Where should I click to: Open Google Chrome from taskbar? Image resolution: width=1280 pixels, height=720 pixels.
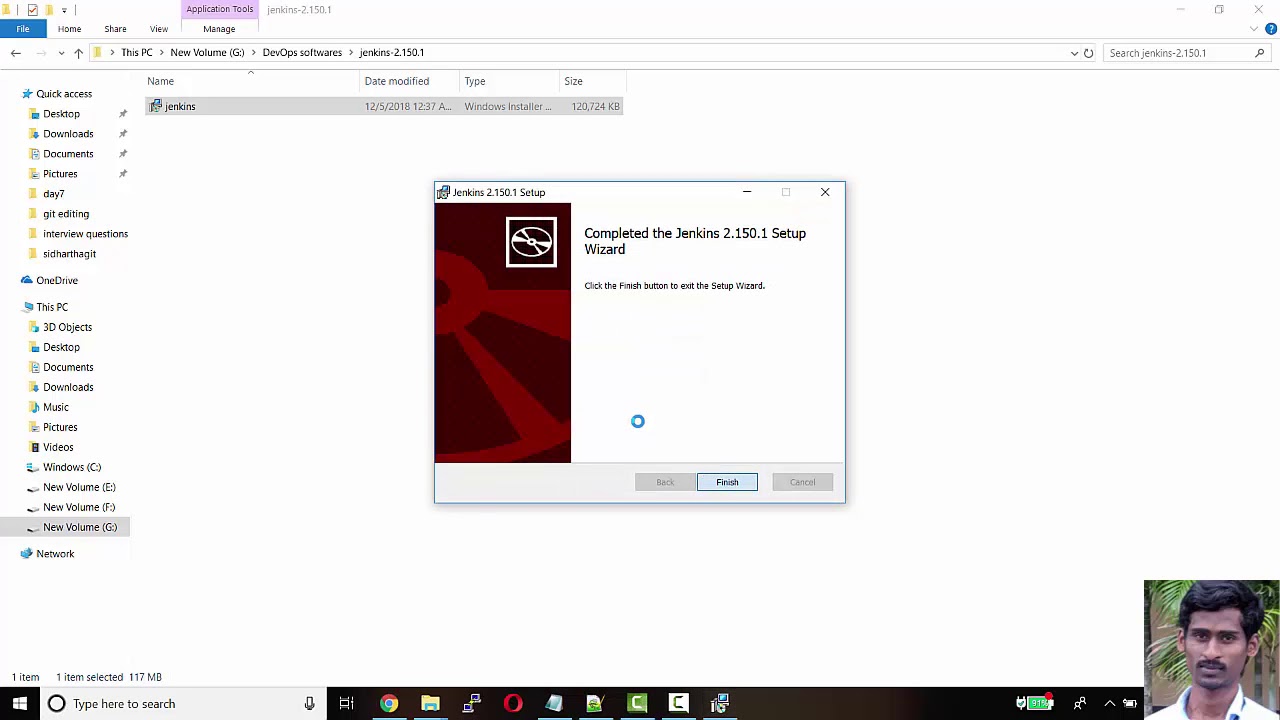coord(389,704)
